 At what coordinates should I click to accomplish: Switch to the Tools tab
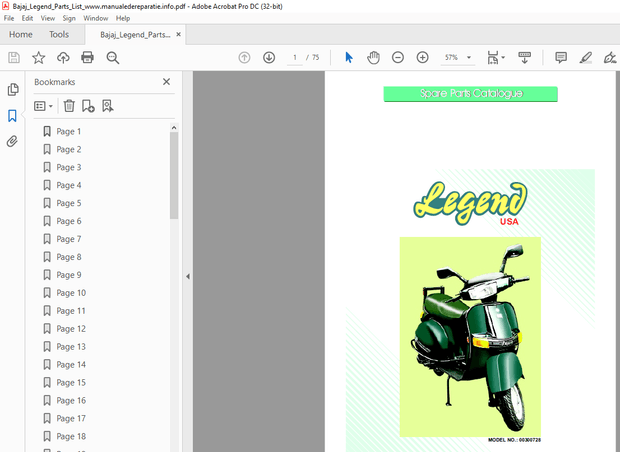[x=59, y=34]
